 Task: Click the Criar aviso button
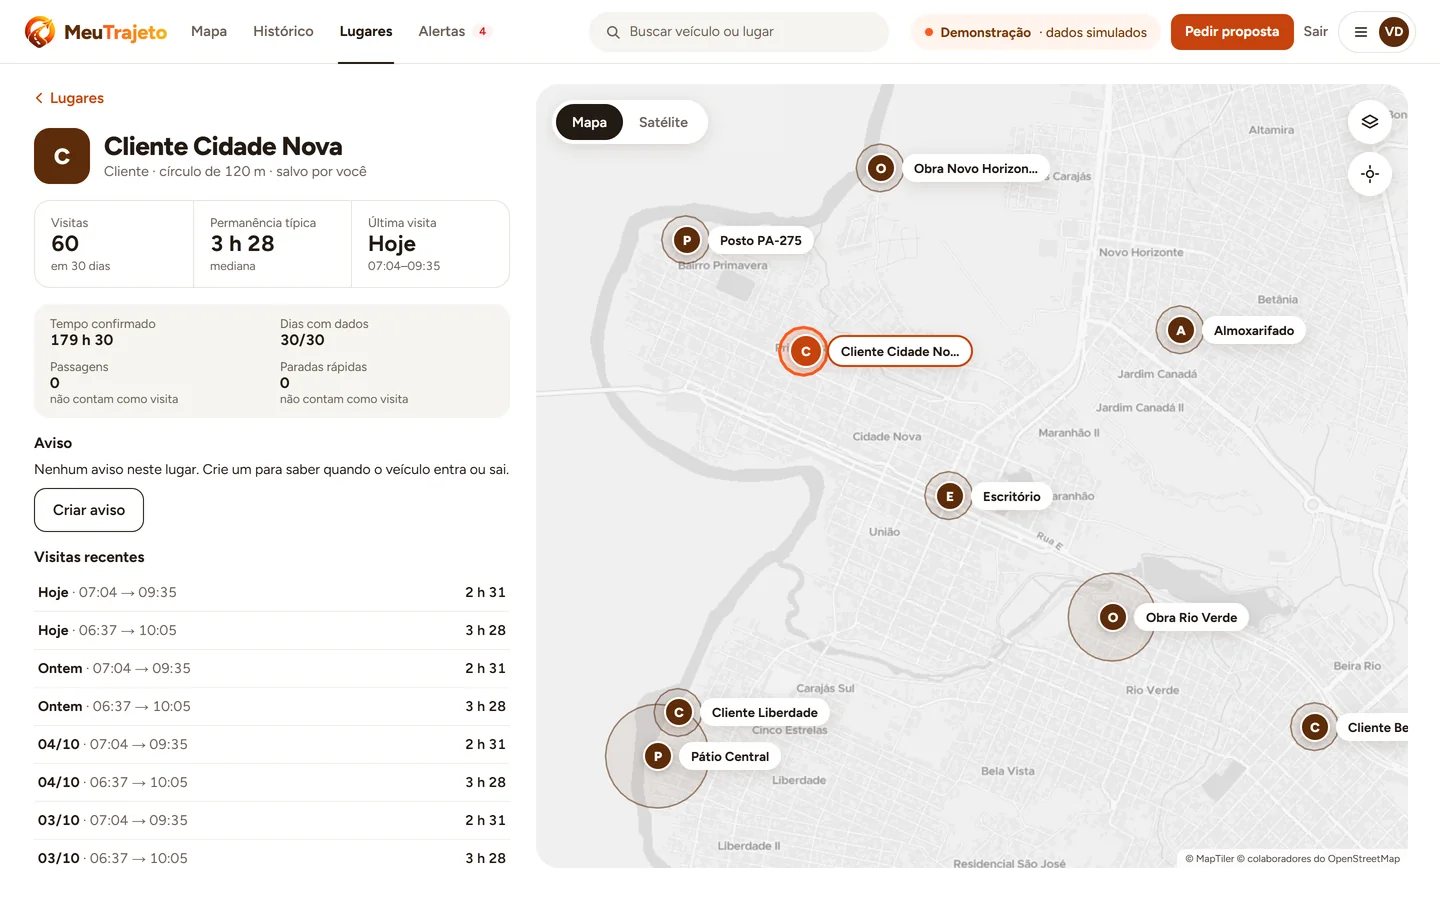coord(89,510)
